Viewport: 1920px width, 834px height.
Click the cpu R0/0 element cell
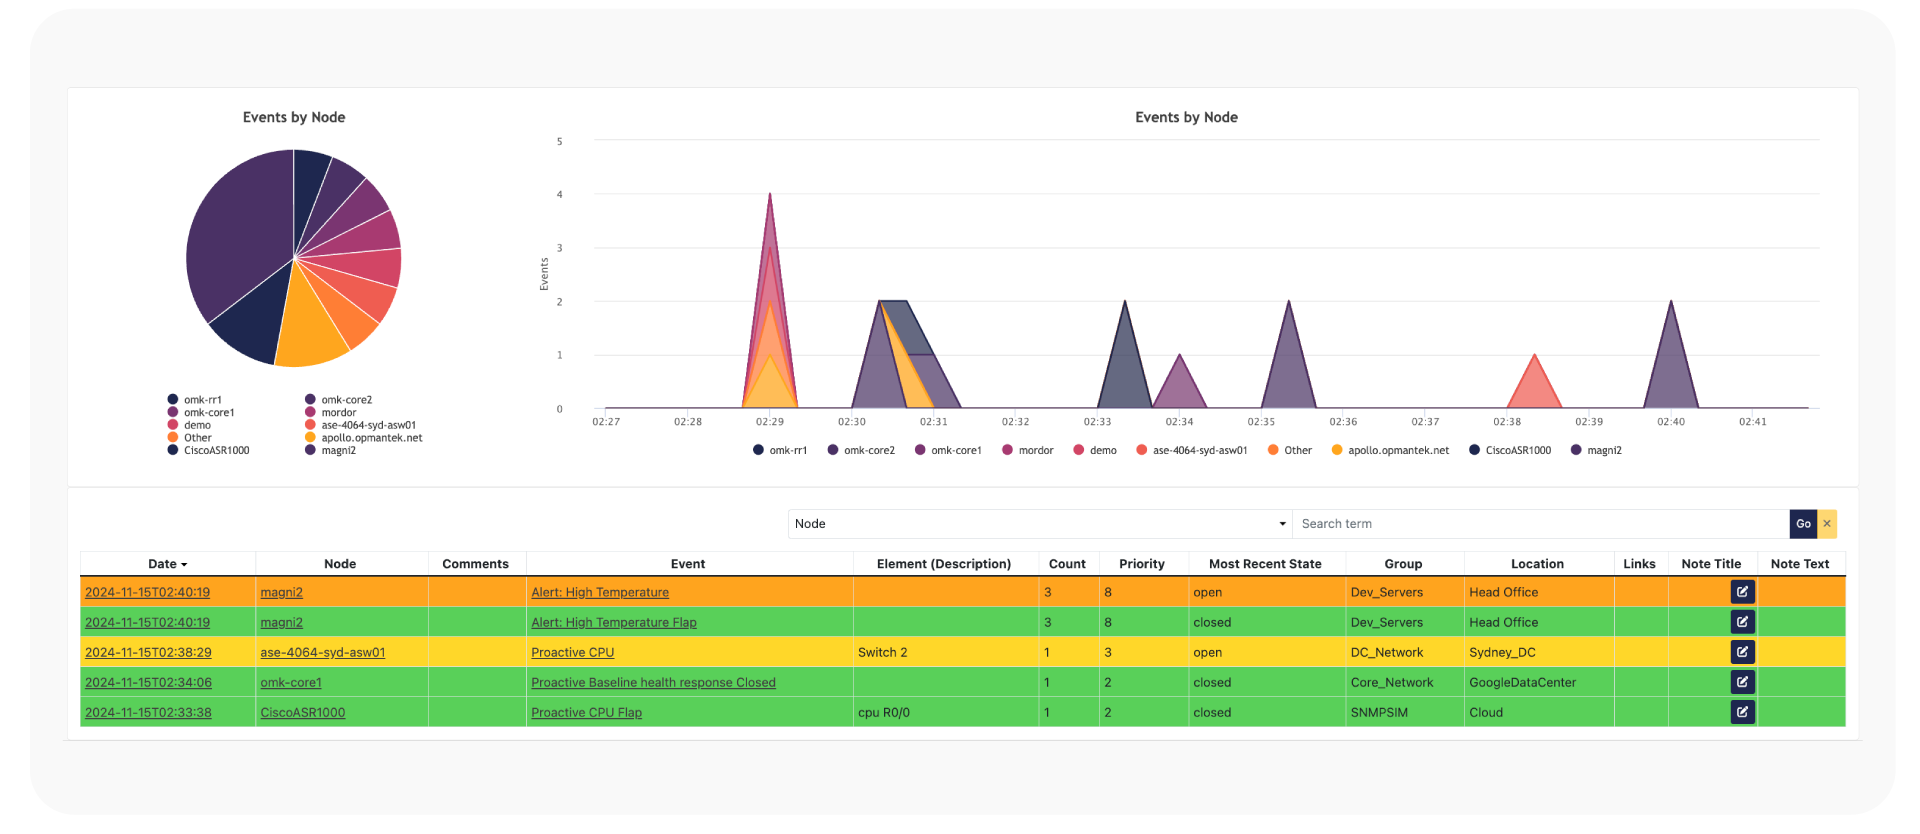[x=946, y=712]
